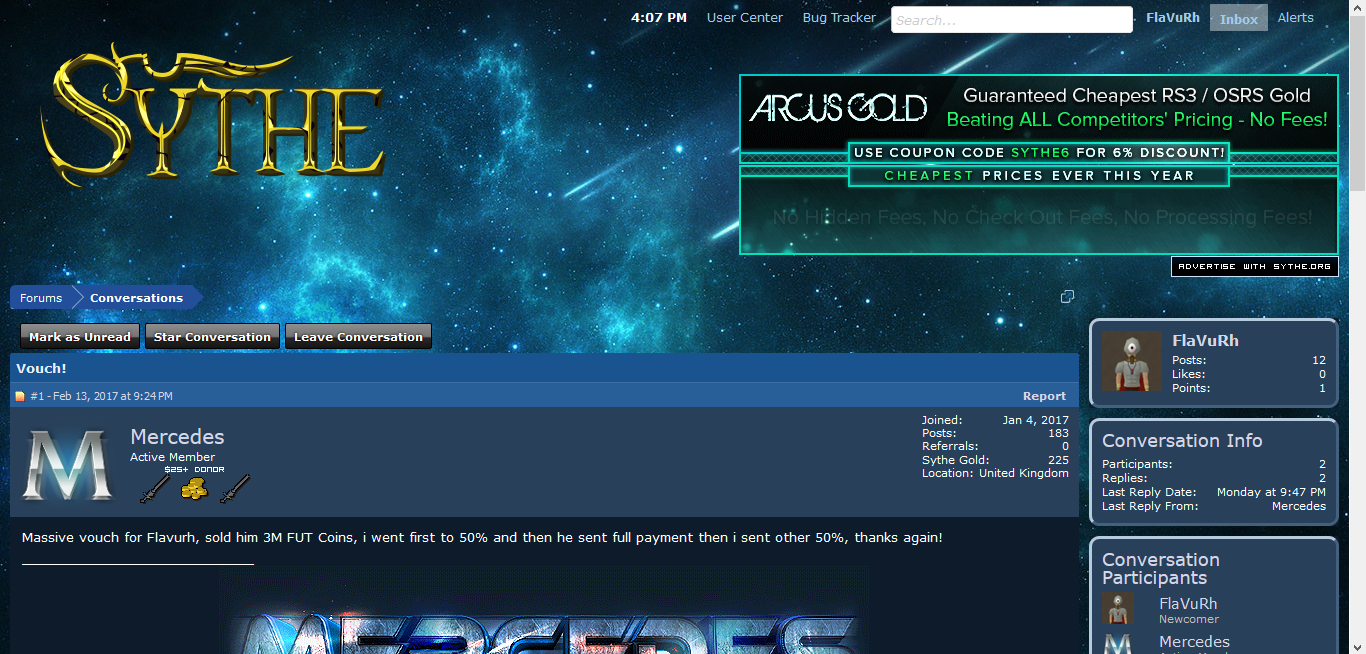Focus the Search field
The width and height of the screenshot is (1366, 654).
coord(1012,20)
